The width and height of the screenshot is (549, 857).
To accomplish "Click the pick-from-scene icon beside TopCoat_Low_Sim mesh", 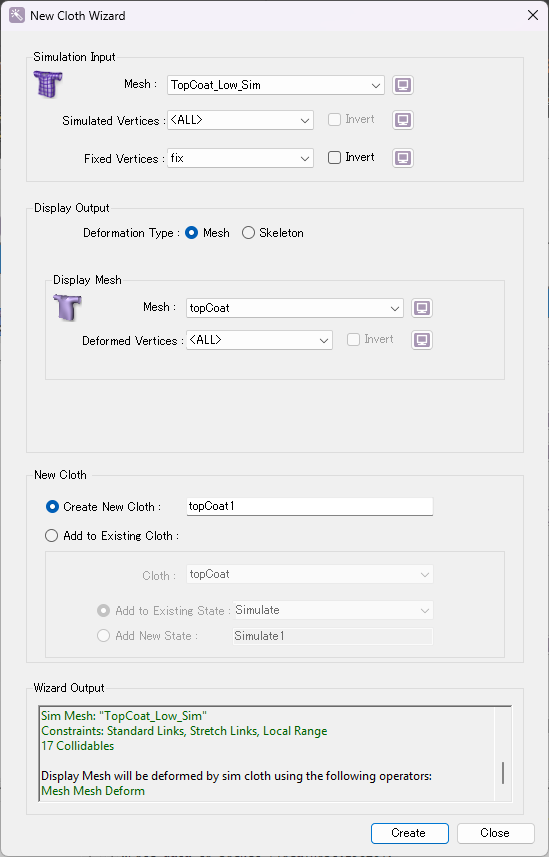I will [403, 85].
